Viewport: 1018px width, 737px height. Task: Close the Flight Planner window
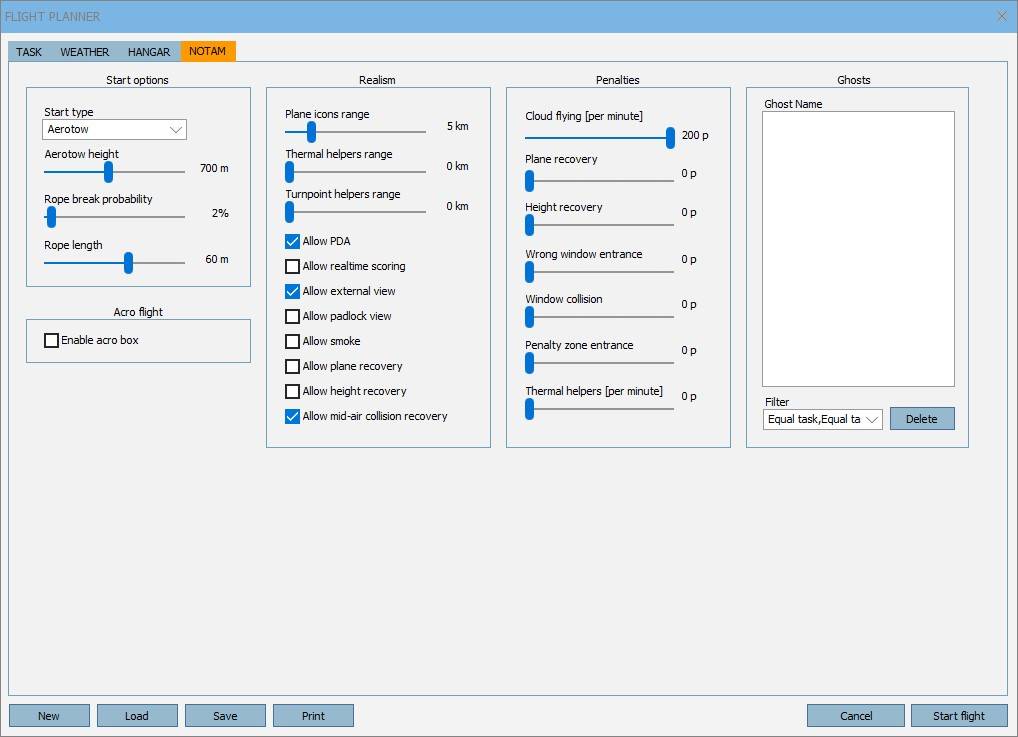pyautogui.click(x=1002, y=16)
